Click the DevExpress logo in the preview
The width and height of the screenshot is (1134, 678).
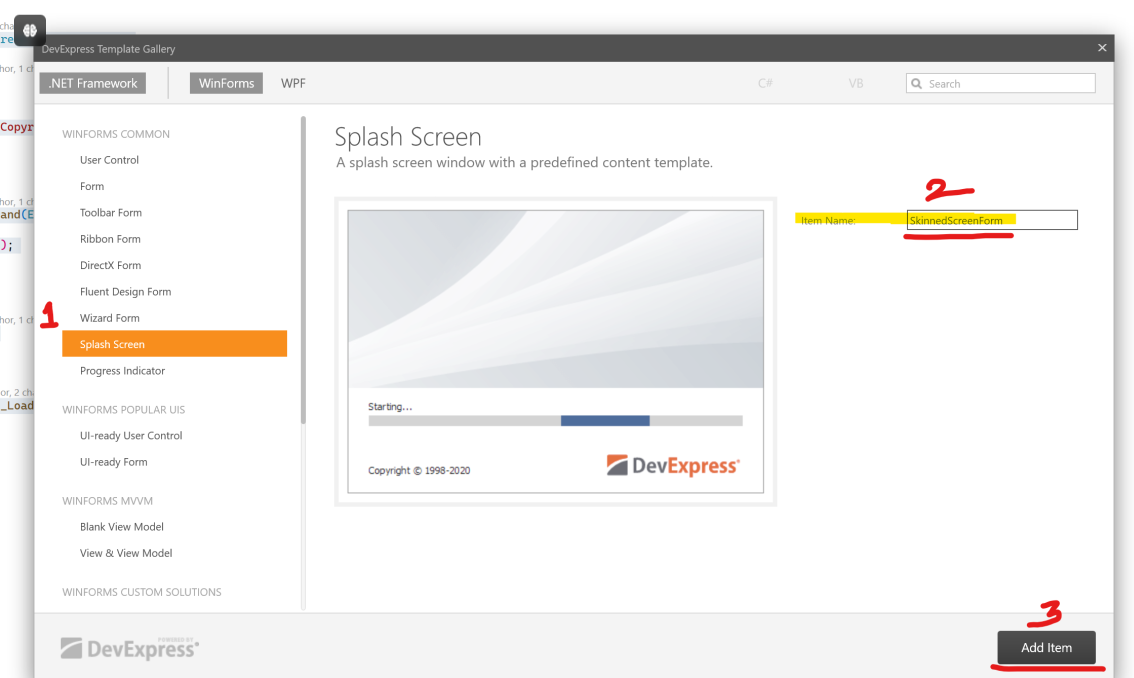click(x=673, y=465)
